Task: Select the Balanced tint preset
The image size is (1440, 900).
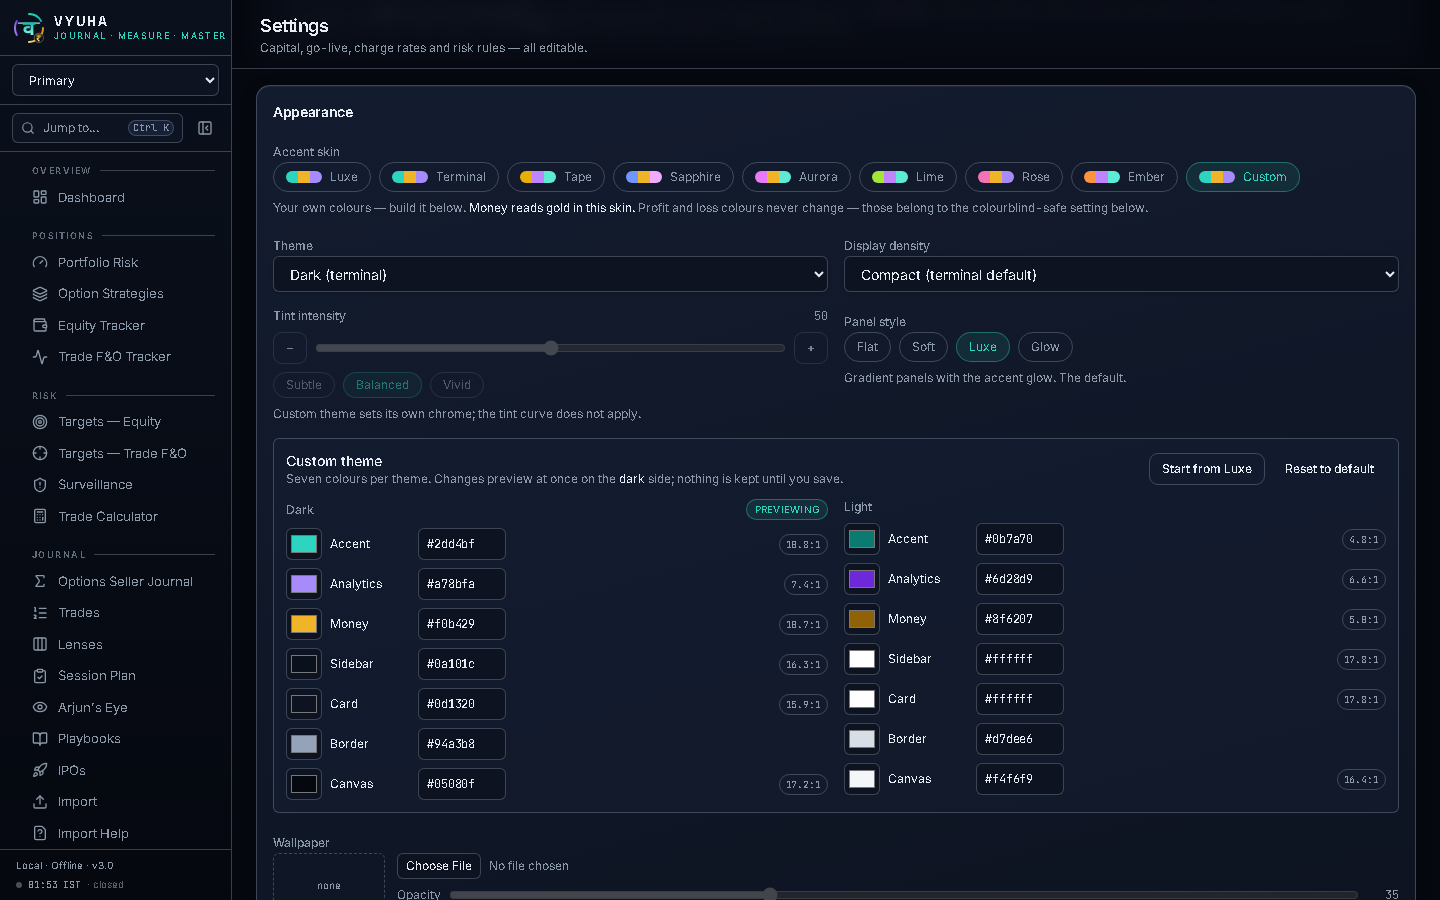Action: 382,385
